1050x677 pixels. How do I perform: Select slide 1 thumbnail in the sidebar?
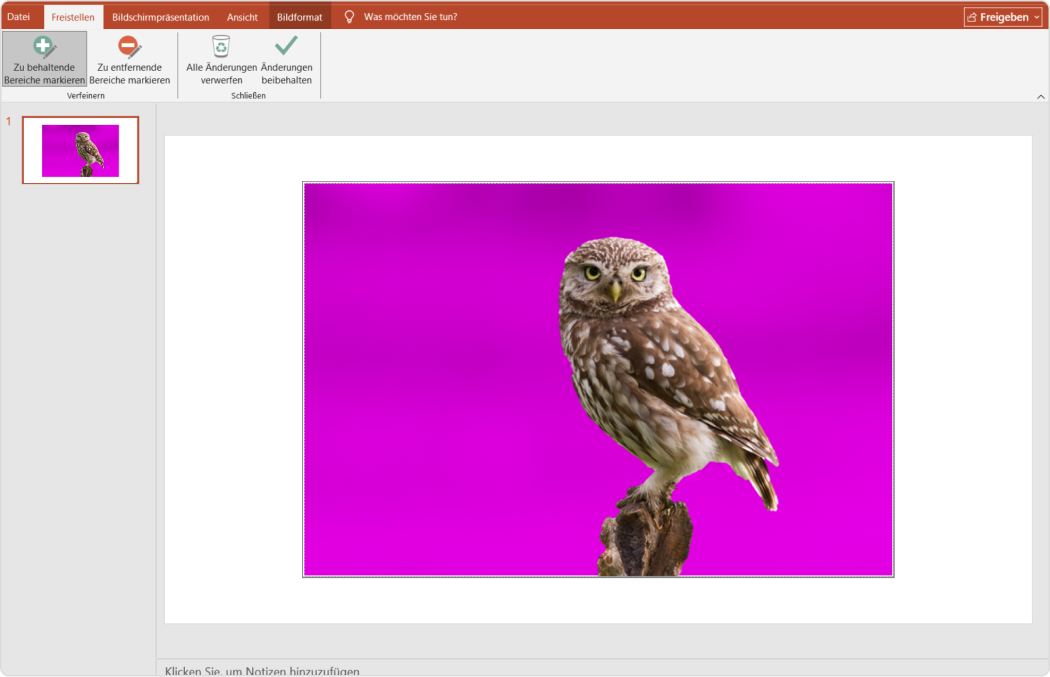pos(80,150)
